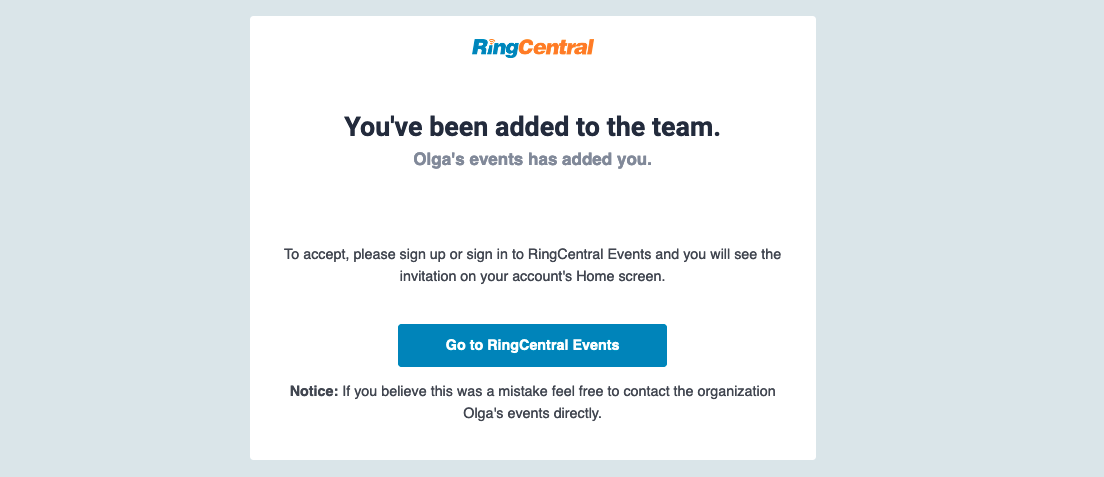1104x477 pixels.
Task: Click "Olga's" in the gray subheading
Action: 436,160
